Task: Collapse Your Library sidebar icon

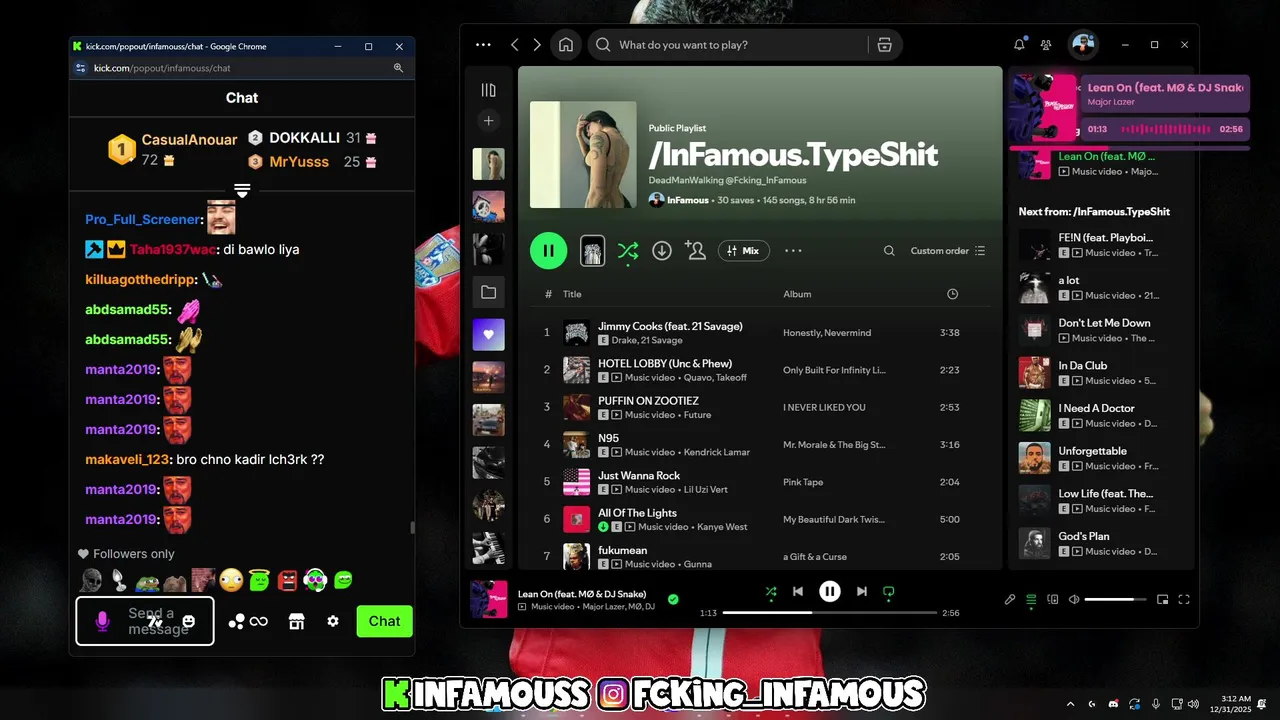Action: click(x=488, y=90)
